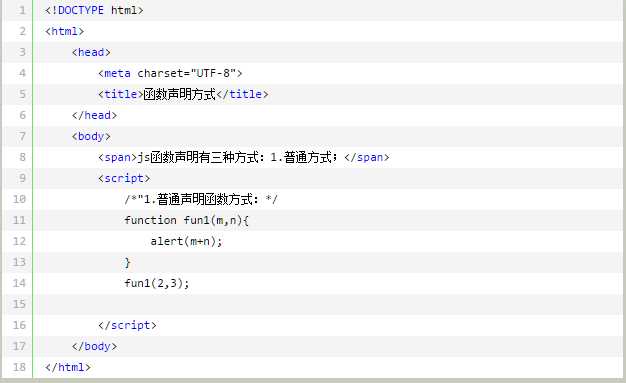
Task: Click the closing </head> tag
Action: click(95, 115)
